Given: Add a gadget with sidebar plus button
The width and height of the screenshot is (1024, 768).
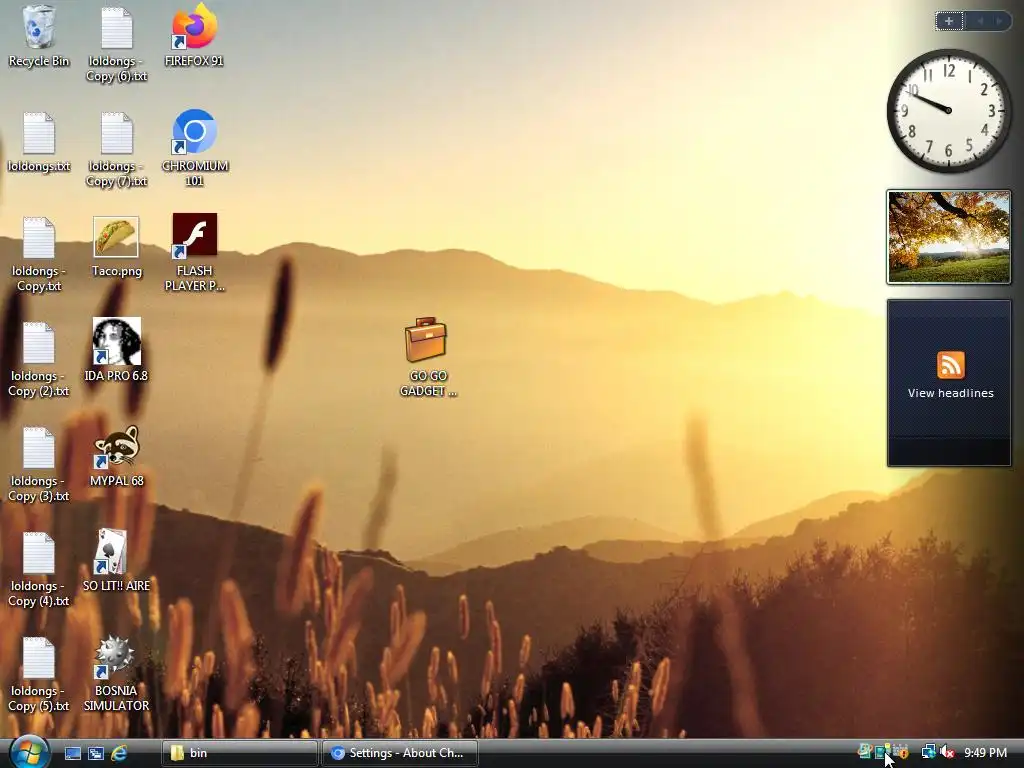Looking at the screenshot, I should tap(949, 21).
